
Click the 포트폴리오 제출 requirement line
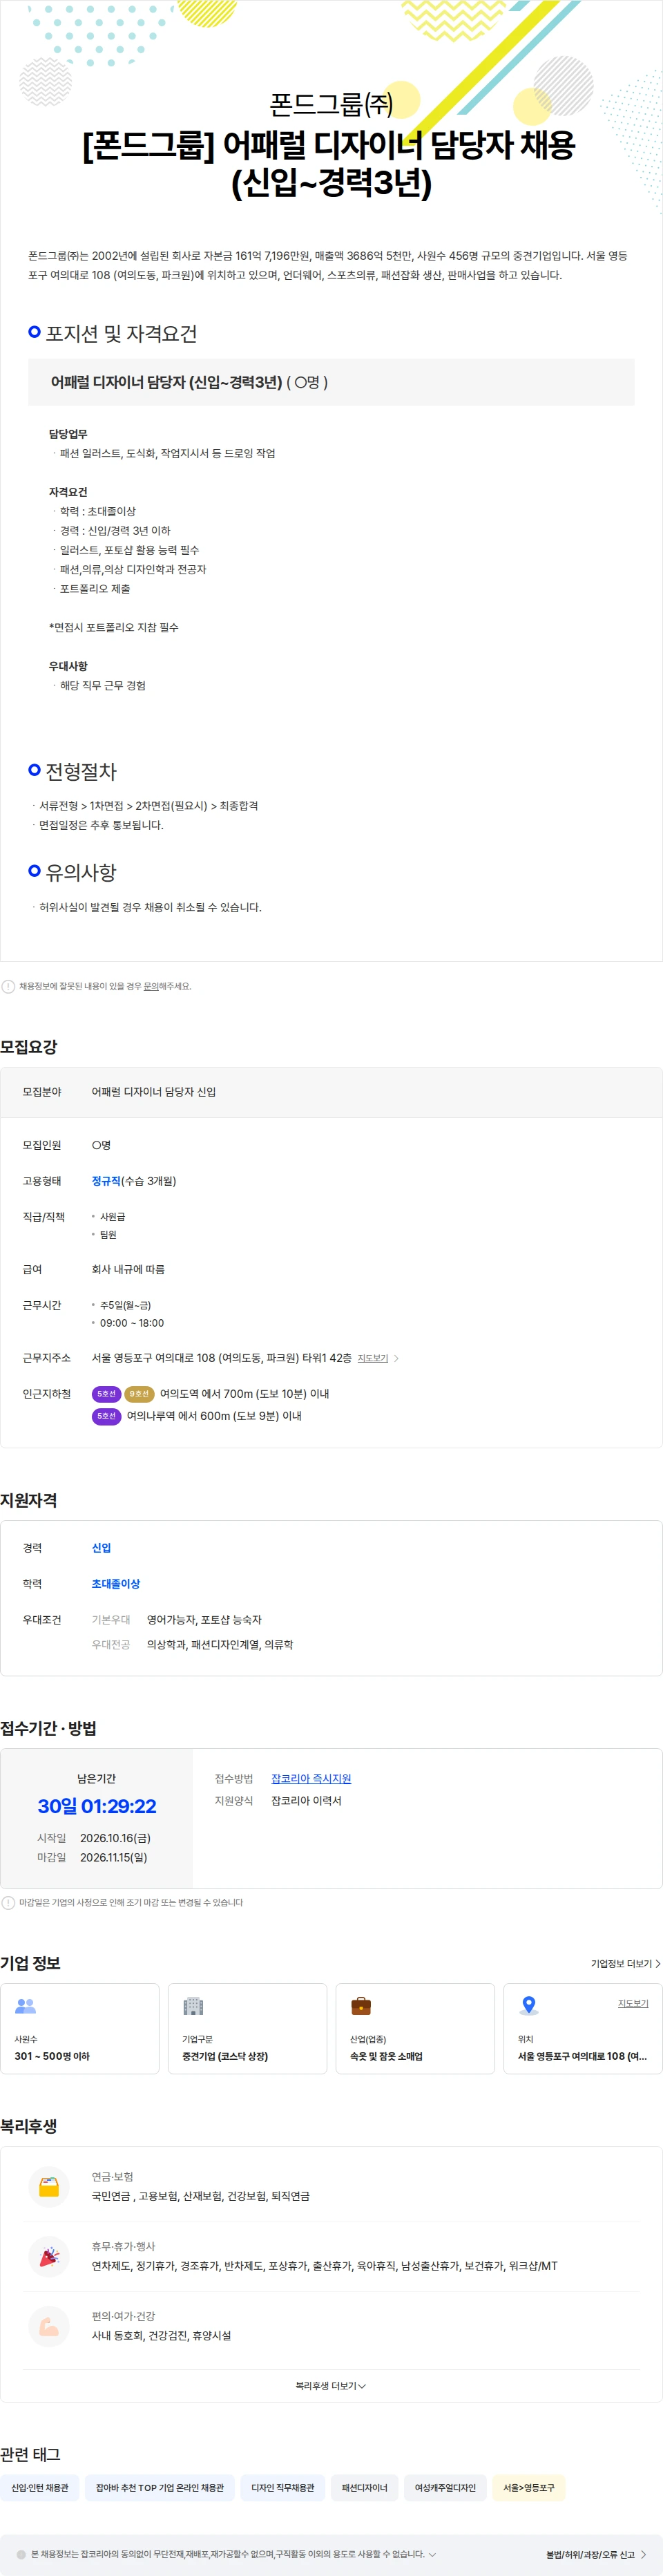click(95, 589)
